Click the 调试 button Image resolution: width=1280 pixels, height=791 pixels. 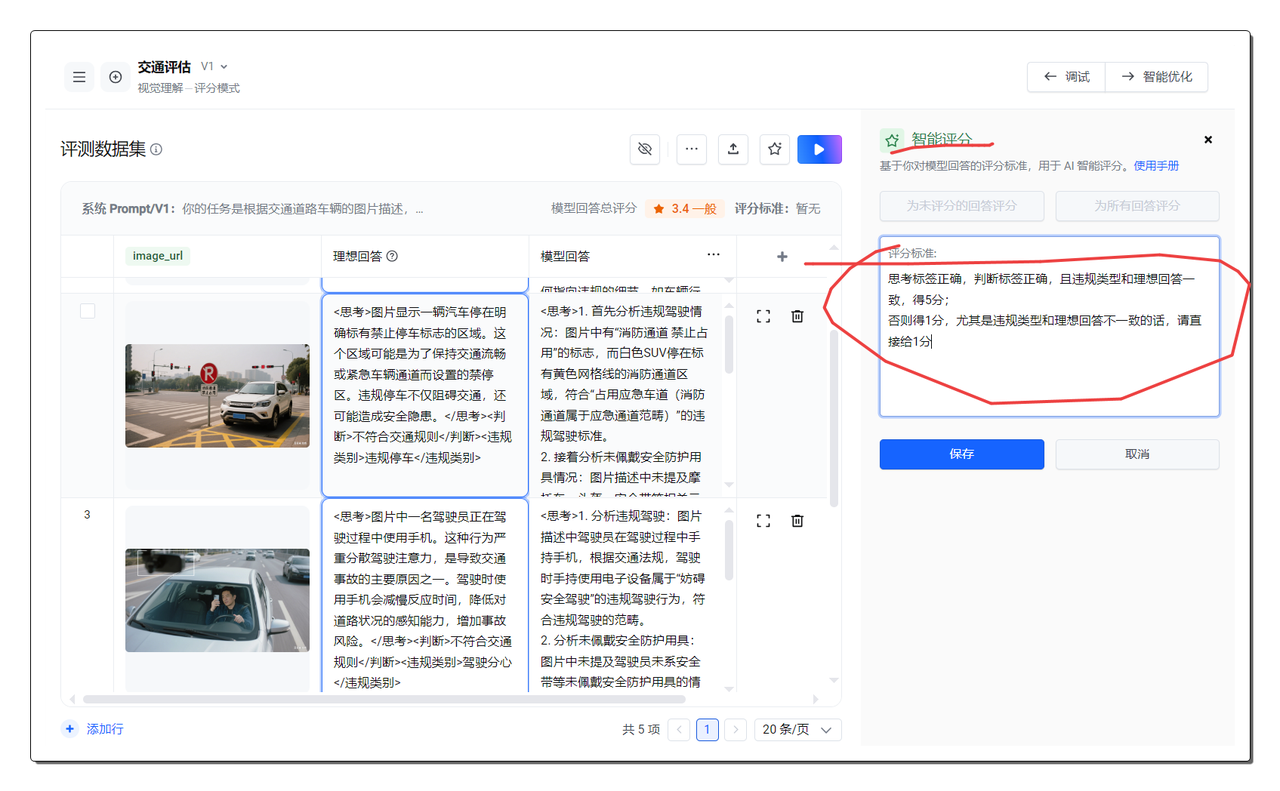[x=1066, y=77]
